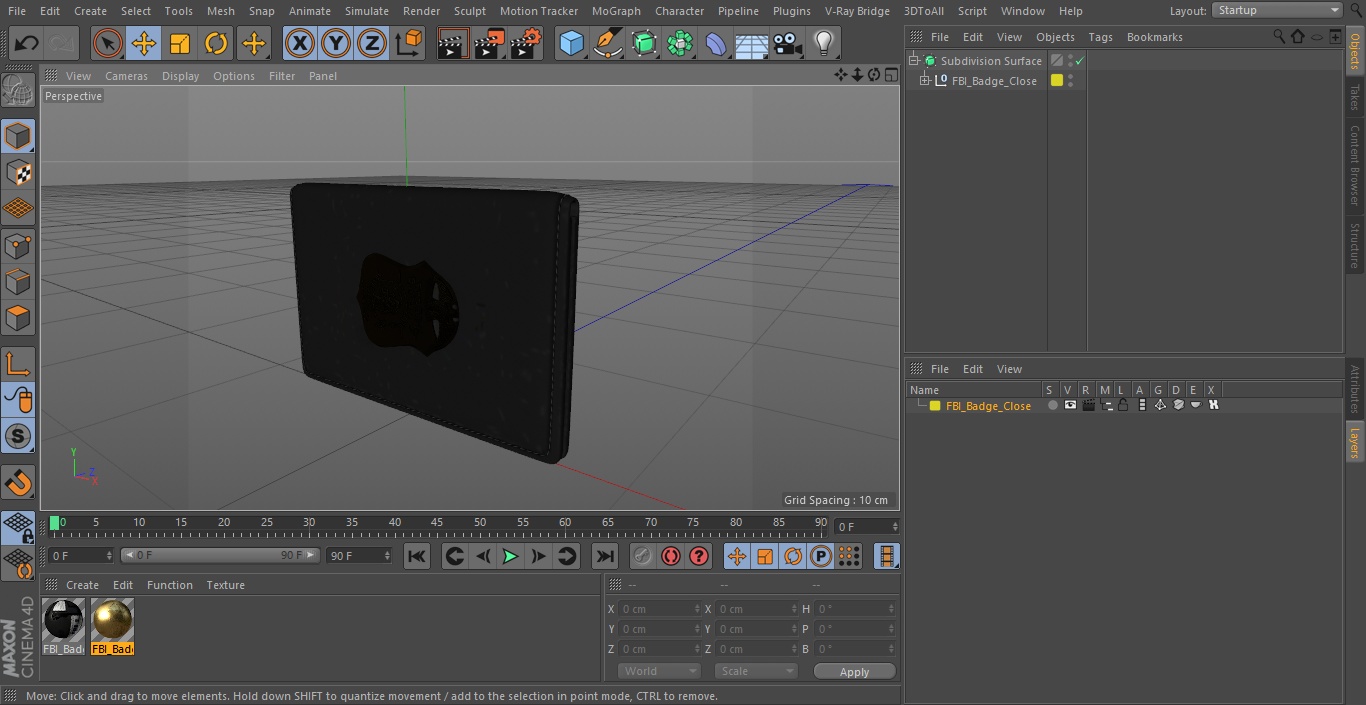Click the Coordinate System icon
Viewport: 1366px width, 705px height.
[409, 43]
